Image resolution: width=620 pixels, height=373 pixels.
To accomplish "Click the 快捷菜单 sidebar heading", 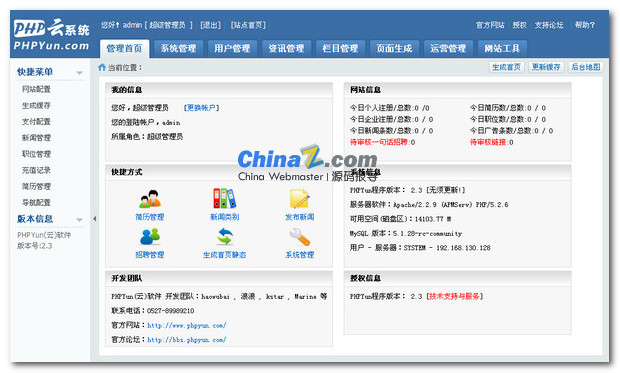I will (35, 72).
